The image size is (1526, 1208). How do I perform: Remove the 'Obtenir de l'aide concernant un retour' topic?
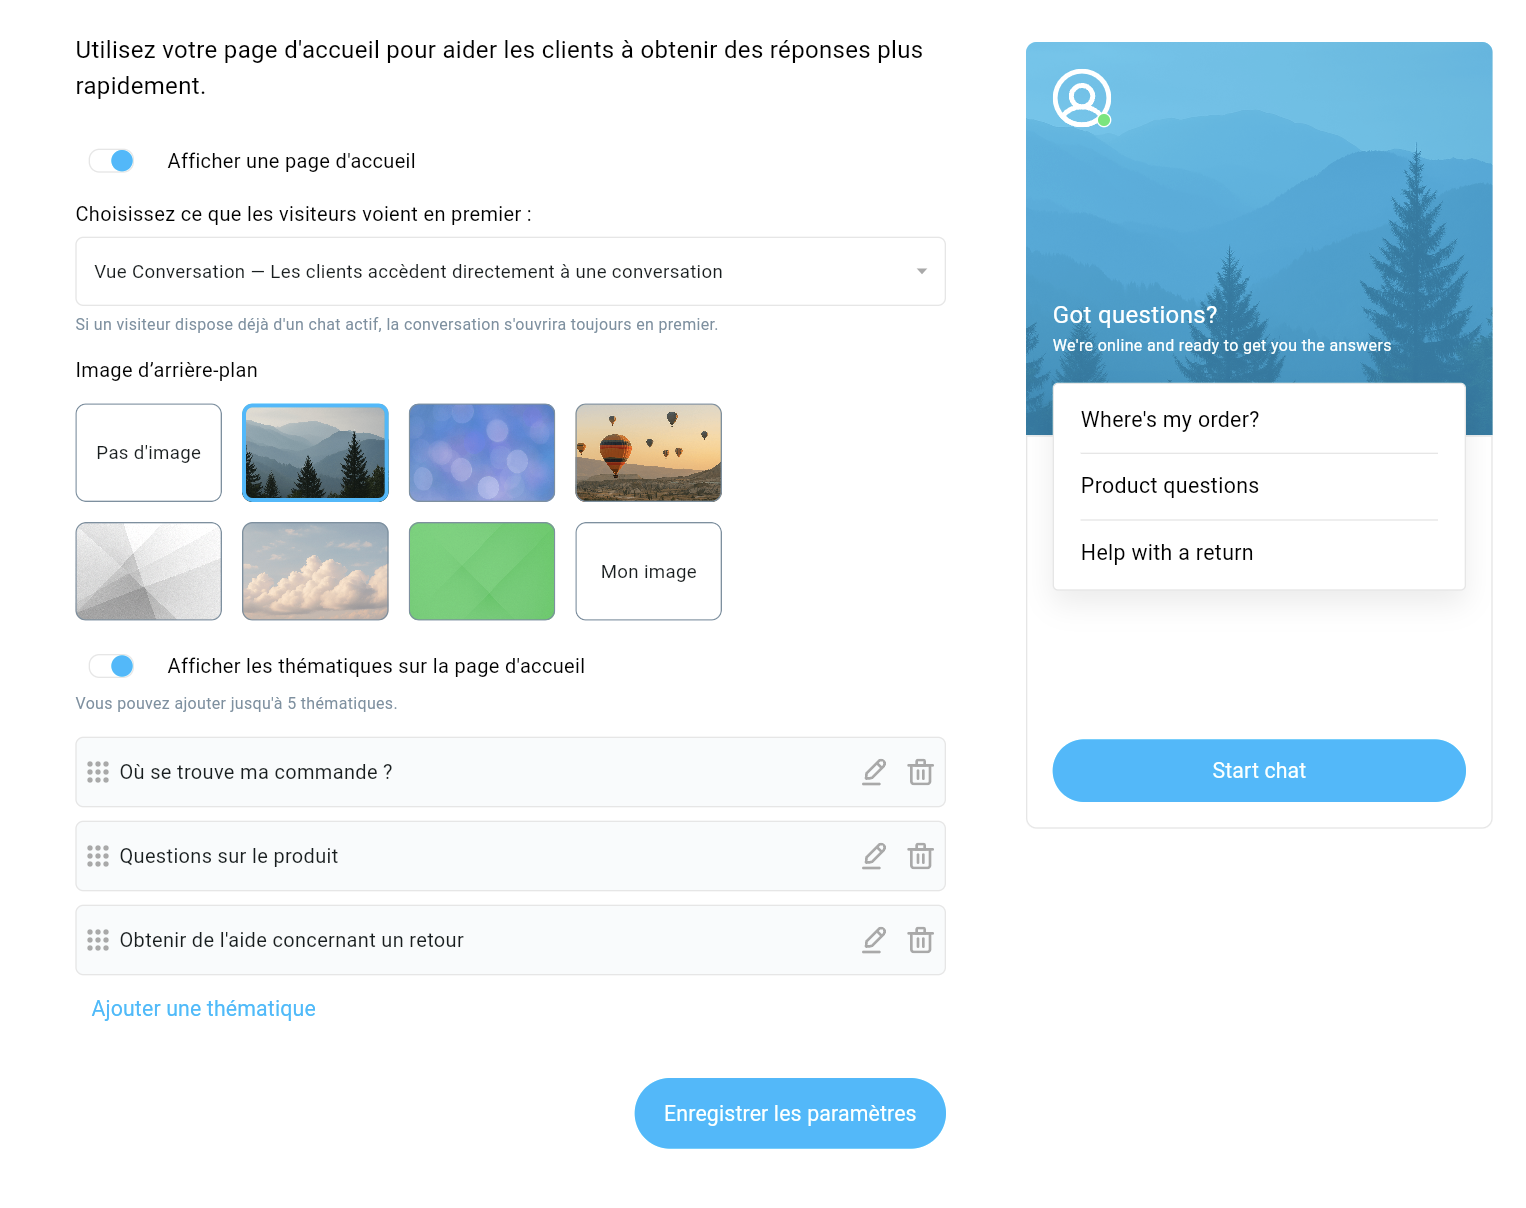tap(920, 940)
